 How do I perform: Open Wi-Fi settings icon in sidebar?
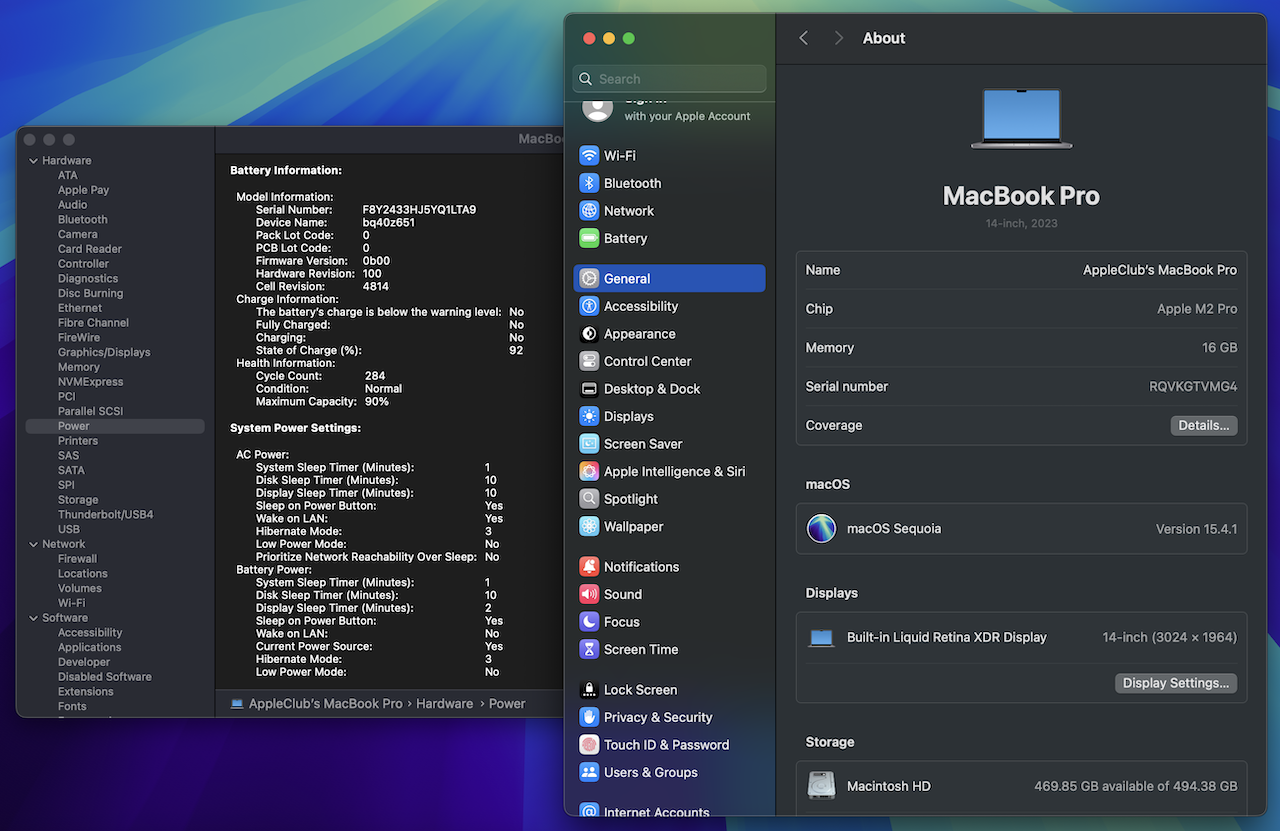[589, 156]
